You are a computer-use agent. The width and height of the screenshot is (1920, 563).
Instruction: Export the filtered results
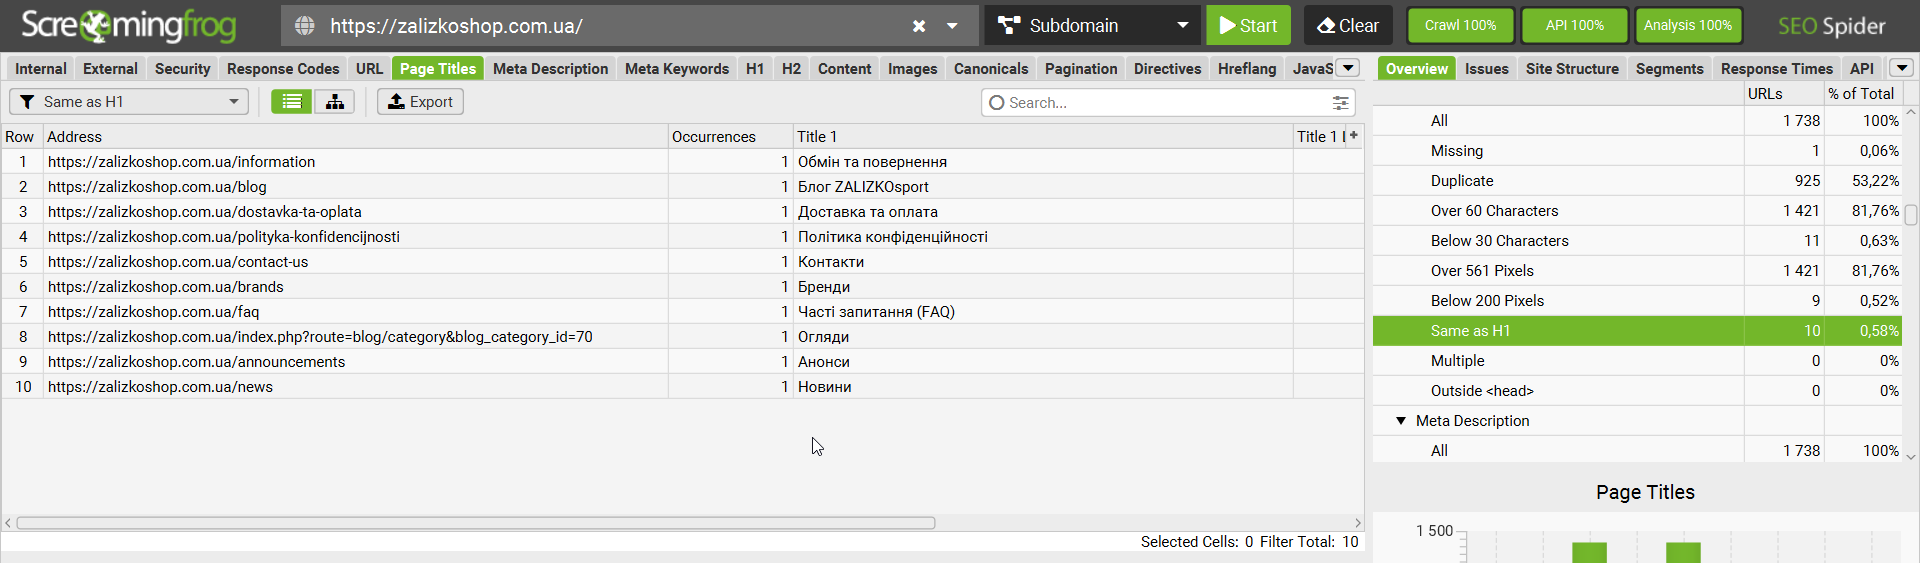[x=420, y=101]
